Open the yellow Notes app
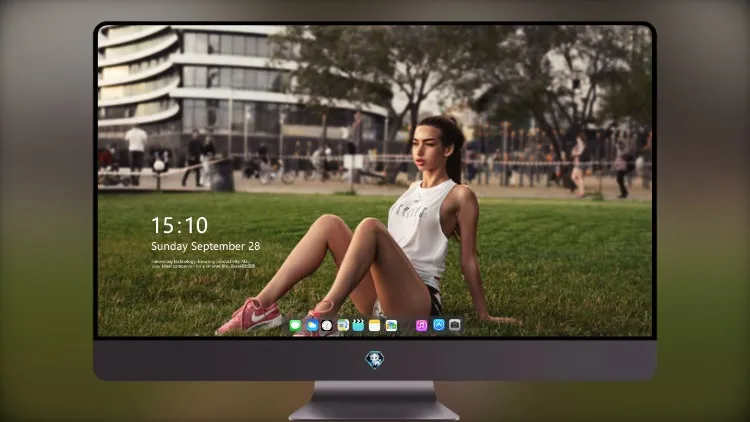Viewport: 750px width, 422px height. point(375,326)
